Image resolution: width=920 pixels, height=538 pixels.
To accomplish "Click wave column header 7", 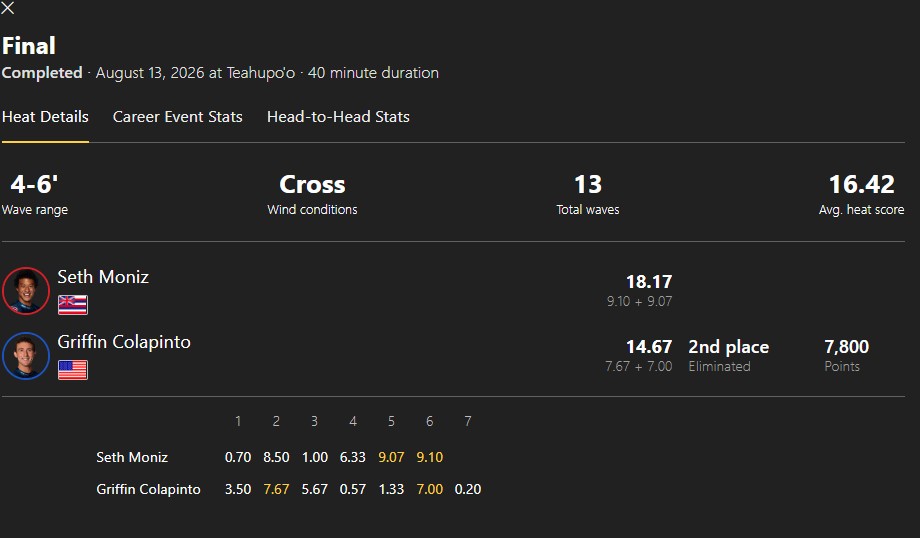I will (468, 421).
